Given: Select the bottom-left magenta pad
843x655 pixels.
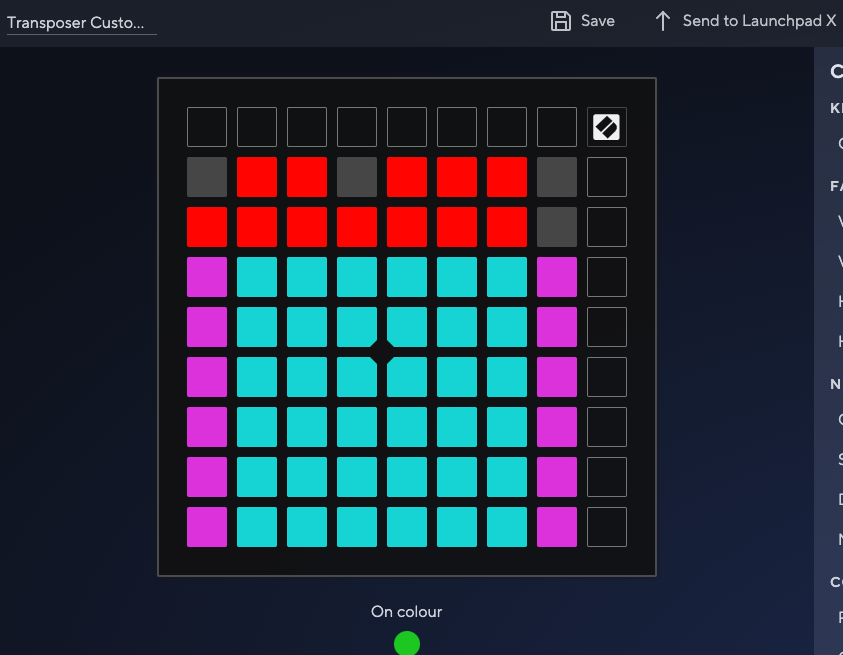Looking at the screenshot, I should (207, 527).
